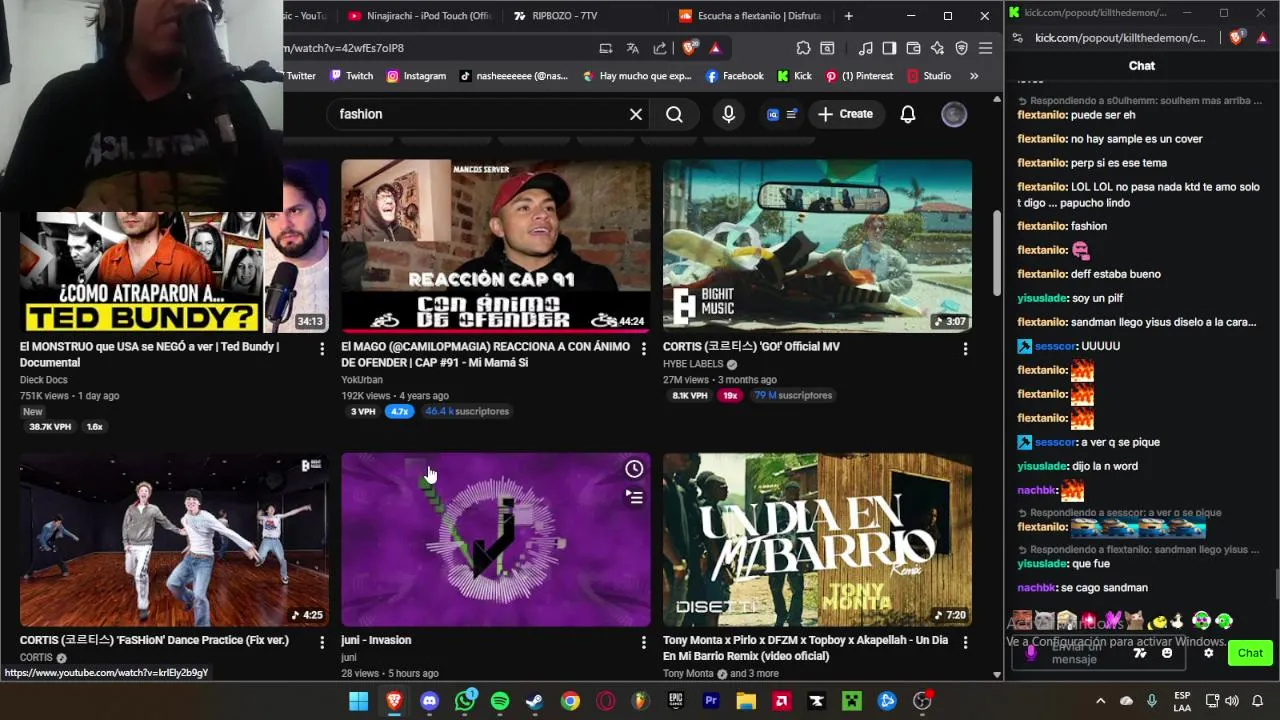Click the green Chat send button in Kick
This screenshot has height=720, width=1280.
click(x=1250, y=653)
